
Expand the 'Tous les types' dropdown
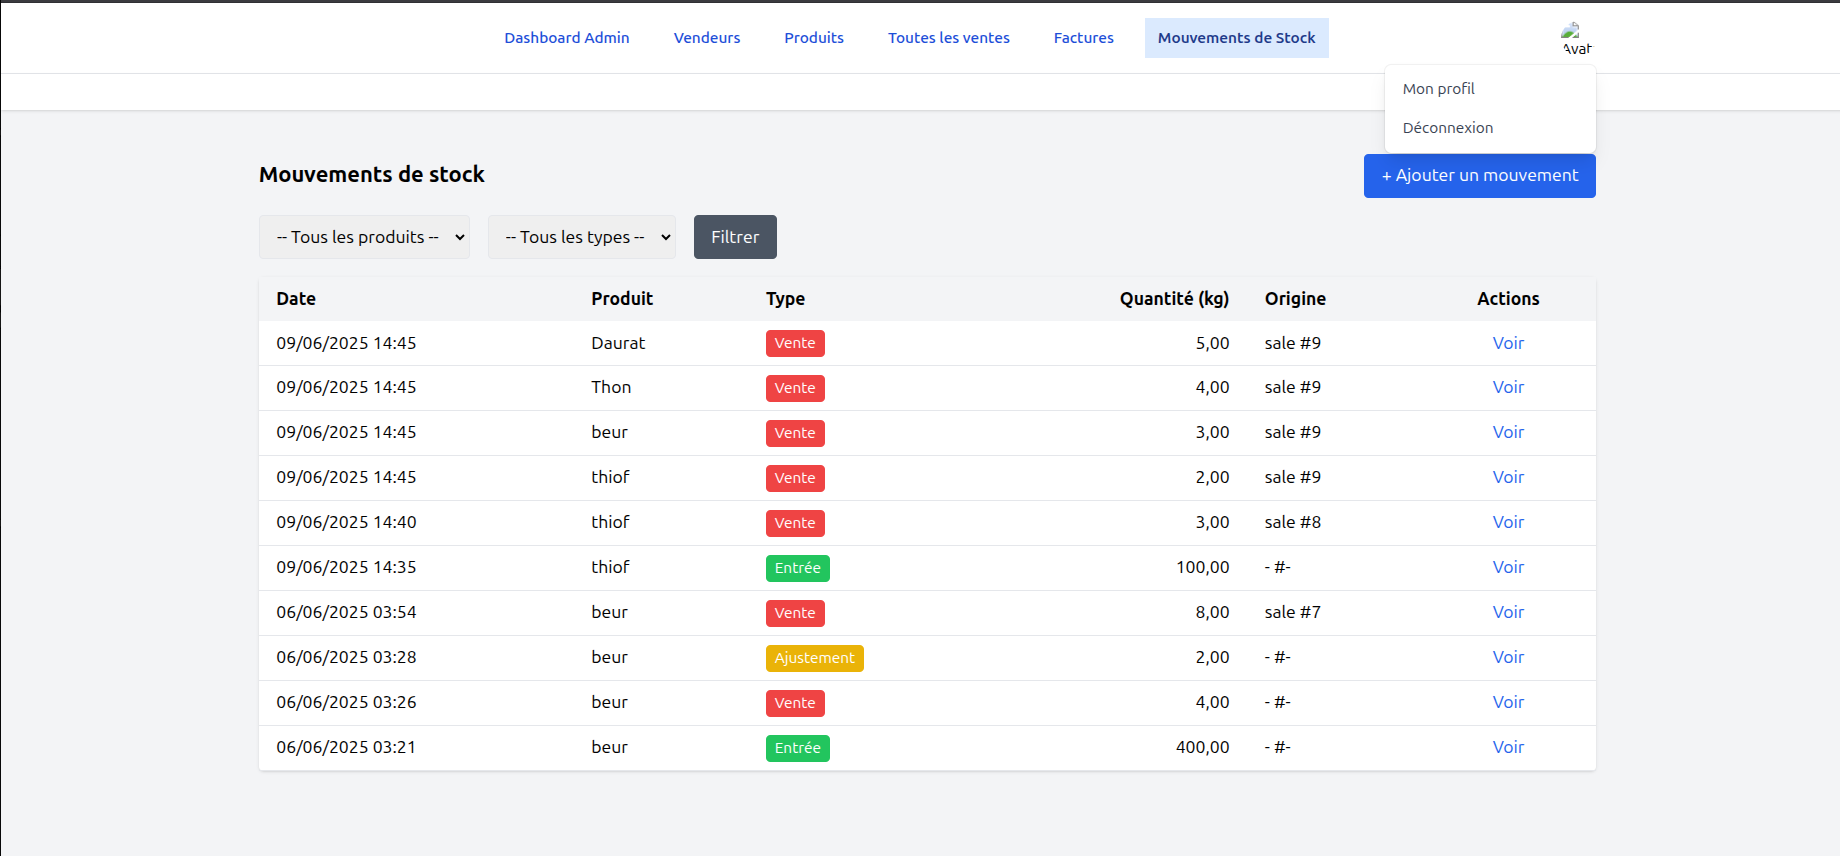click(581, 237)
